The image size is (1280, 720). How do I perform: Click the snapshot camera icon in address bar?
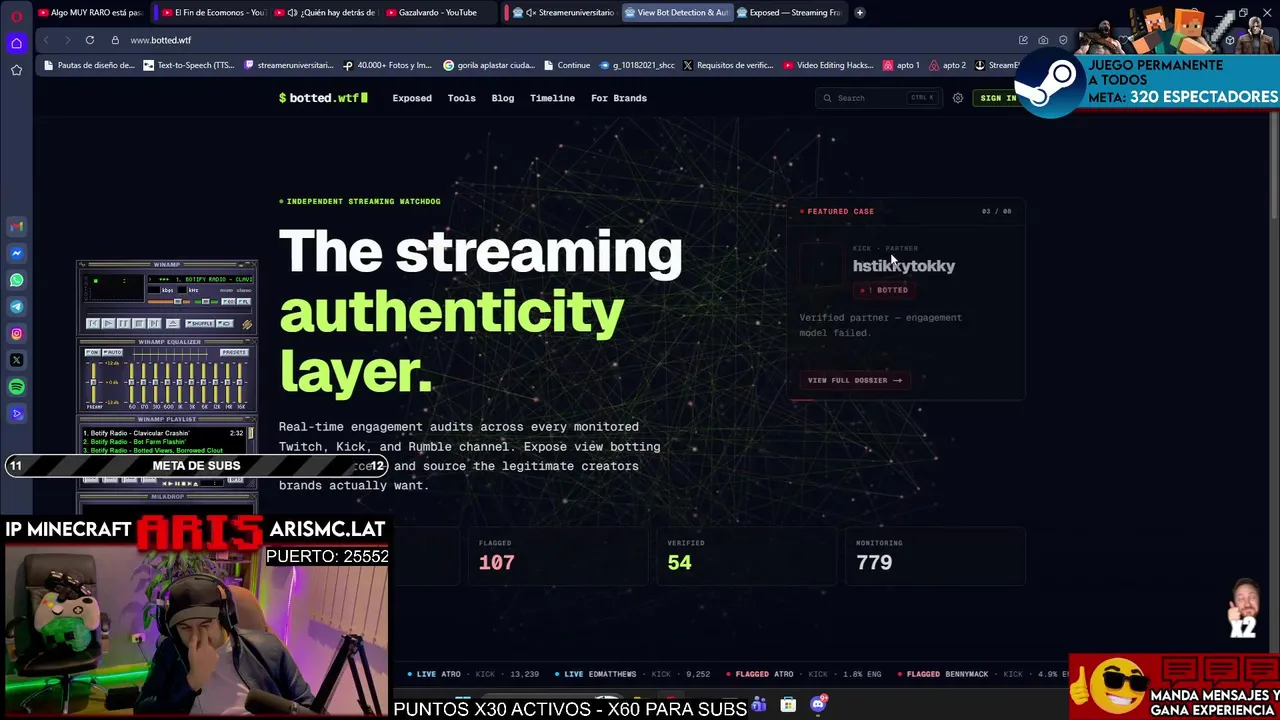pyautogui.click(x=1043, y=40)
